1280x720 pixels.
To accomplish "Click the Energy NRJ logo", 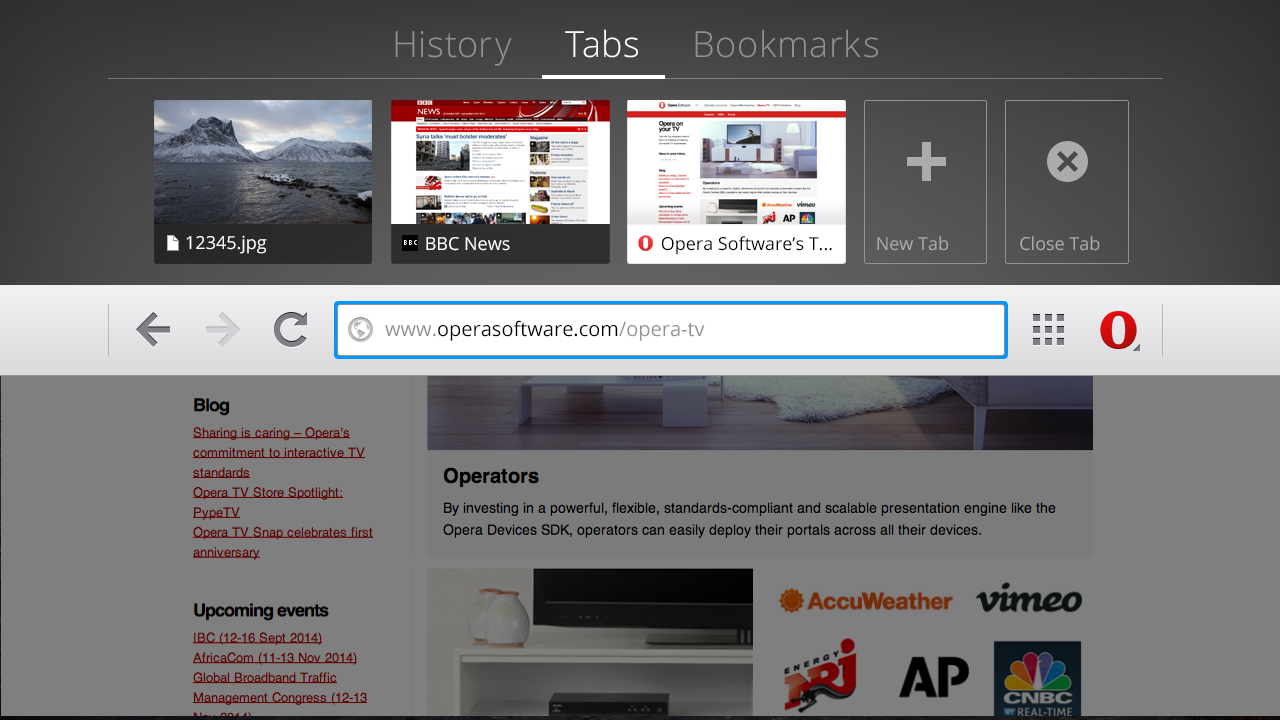I will pos(820,675).
